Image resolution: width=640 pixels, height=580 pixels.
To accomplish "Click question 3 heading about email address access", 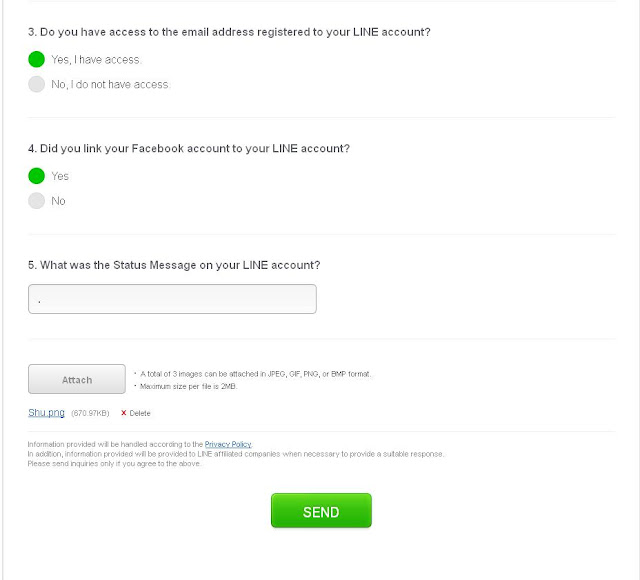I will click(x=229, y=32).
